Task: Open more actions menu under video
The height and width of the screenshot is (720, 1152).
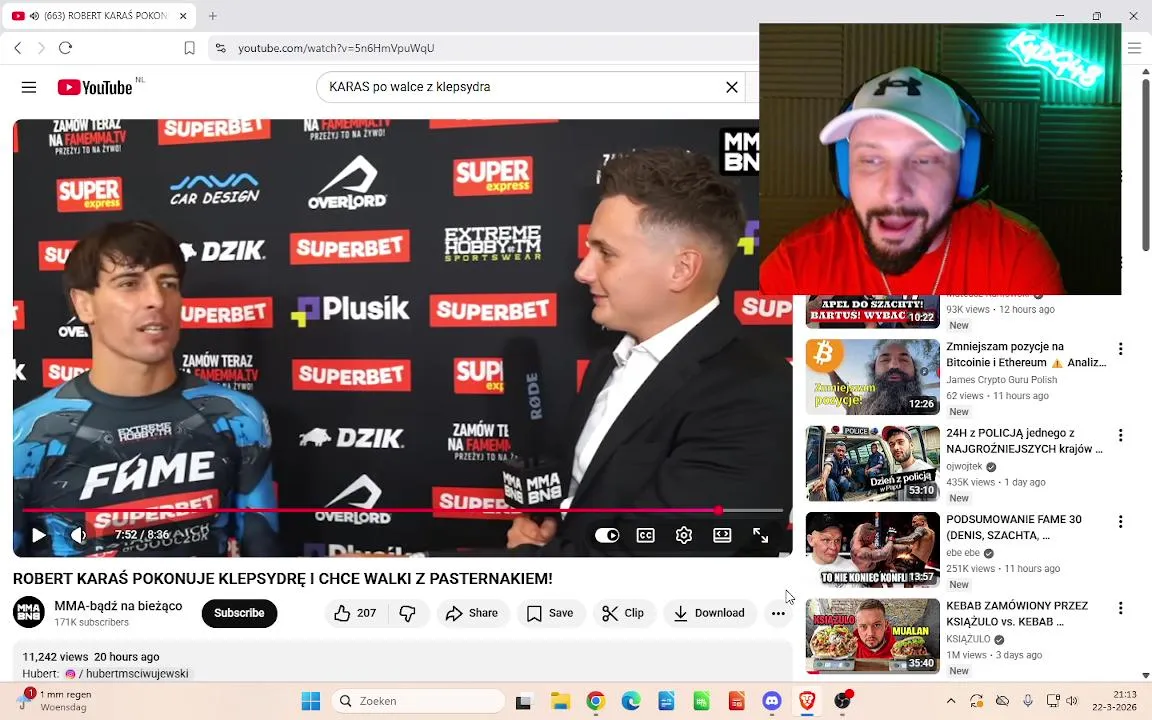Action: pyautogui.click(x=778, y=613)
